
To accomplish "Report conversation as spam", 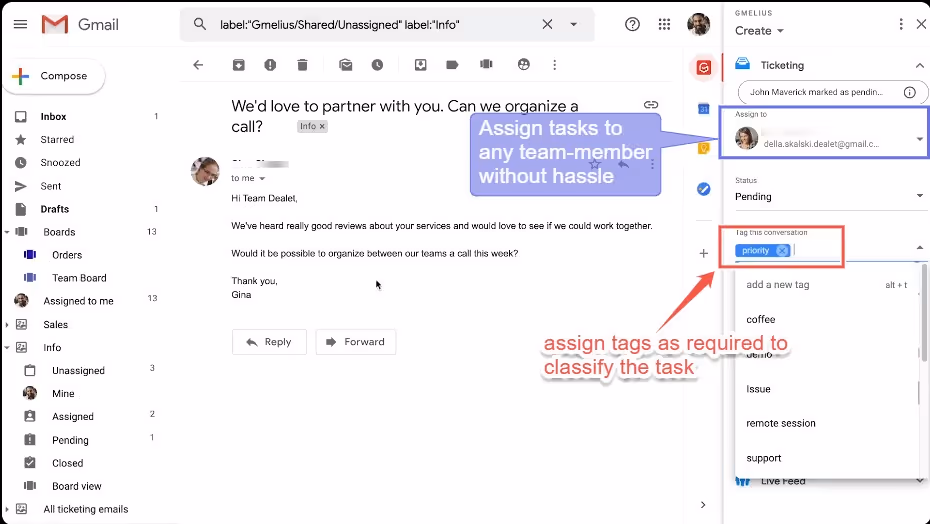I will pos(270,65).
